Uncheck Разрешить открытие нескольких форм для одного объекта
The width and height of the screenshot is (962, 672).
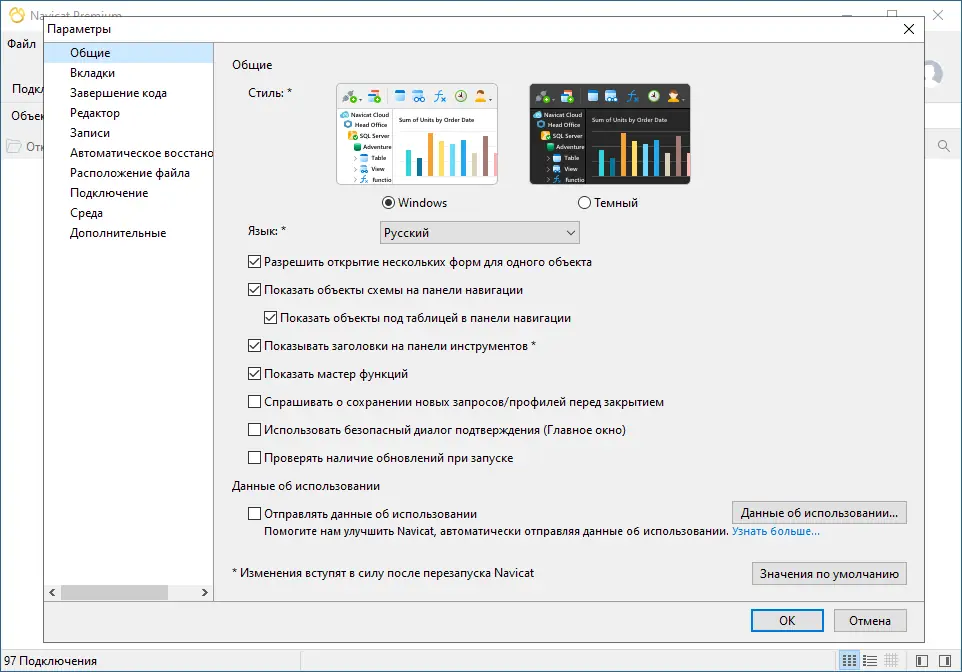tap(254, 262)
